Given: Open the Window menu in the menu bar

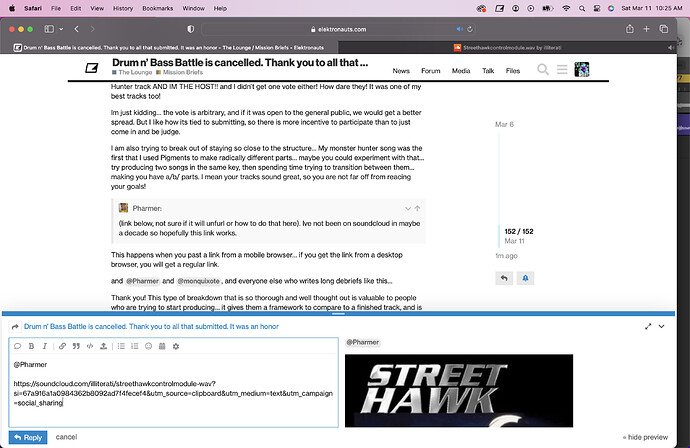Looking at the screenshot, I should [194, 8].
